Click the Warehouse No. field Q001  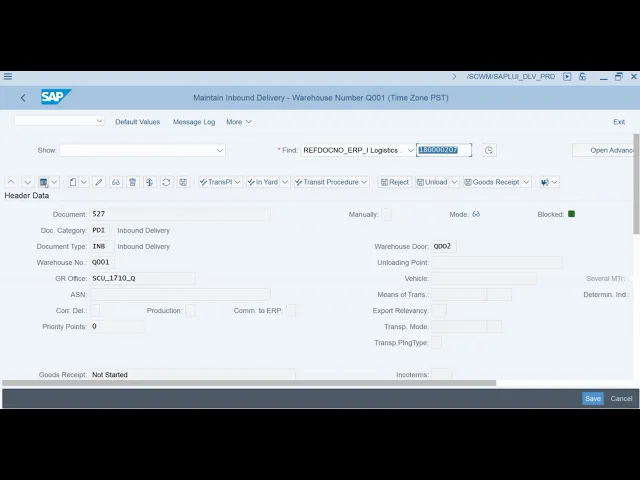coord(102,262)
